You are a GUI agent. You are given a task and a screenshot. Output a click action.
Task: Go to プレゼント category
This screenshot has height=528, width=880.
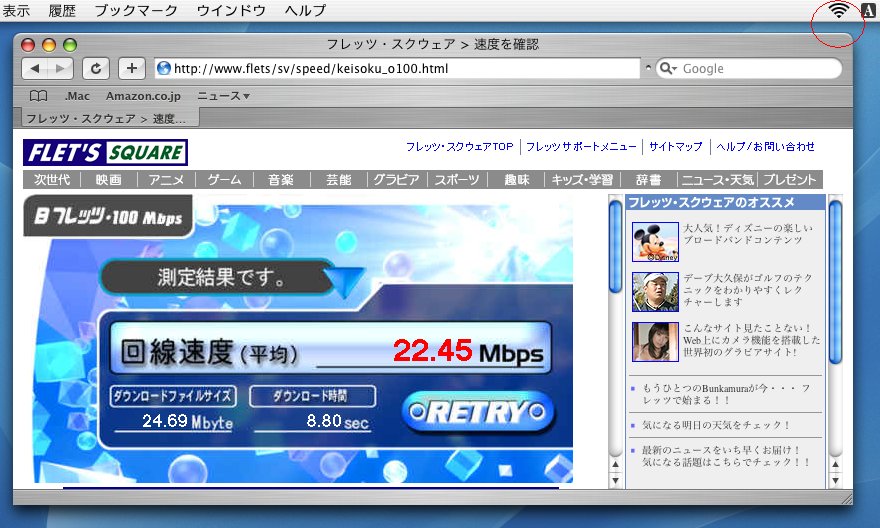coord(789,180)
